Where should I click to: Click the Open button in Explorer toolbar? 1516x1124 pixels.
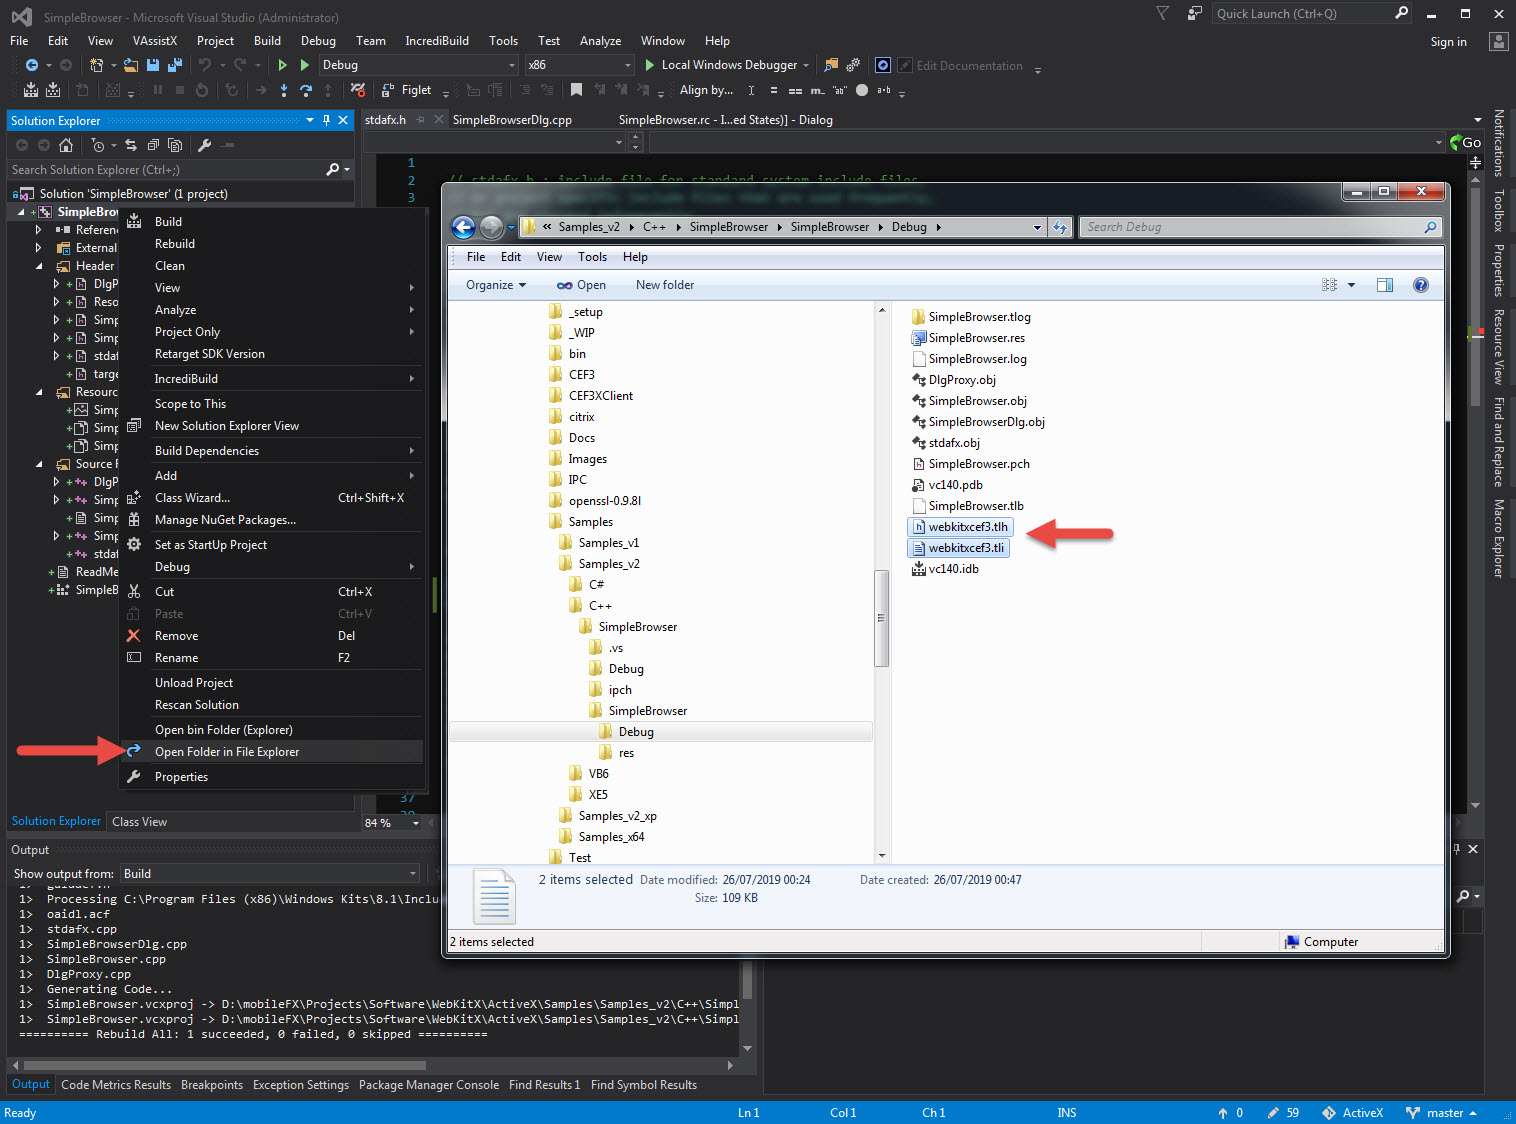tap(581, 285)
